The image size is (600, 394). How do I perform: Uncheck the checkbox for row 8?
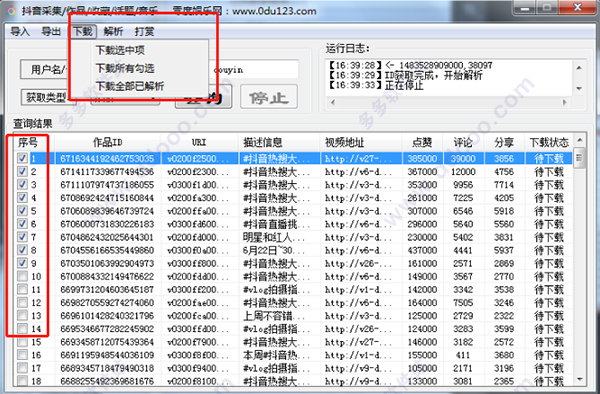[22, 250]
